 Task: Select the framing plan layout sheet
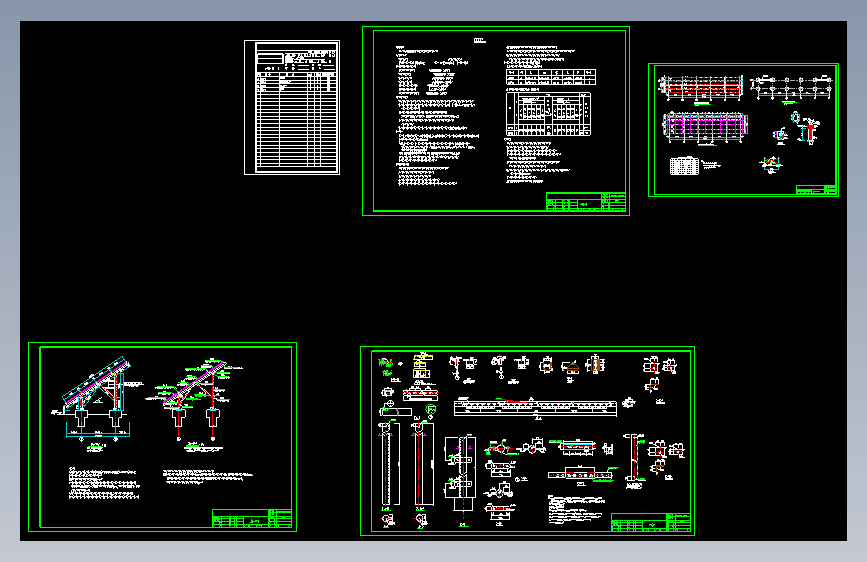[x=743, y=130]
